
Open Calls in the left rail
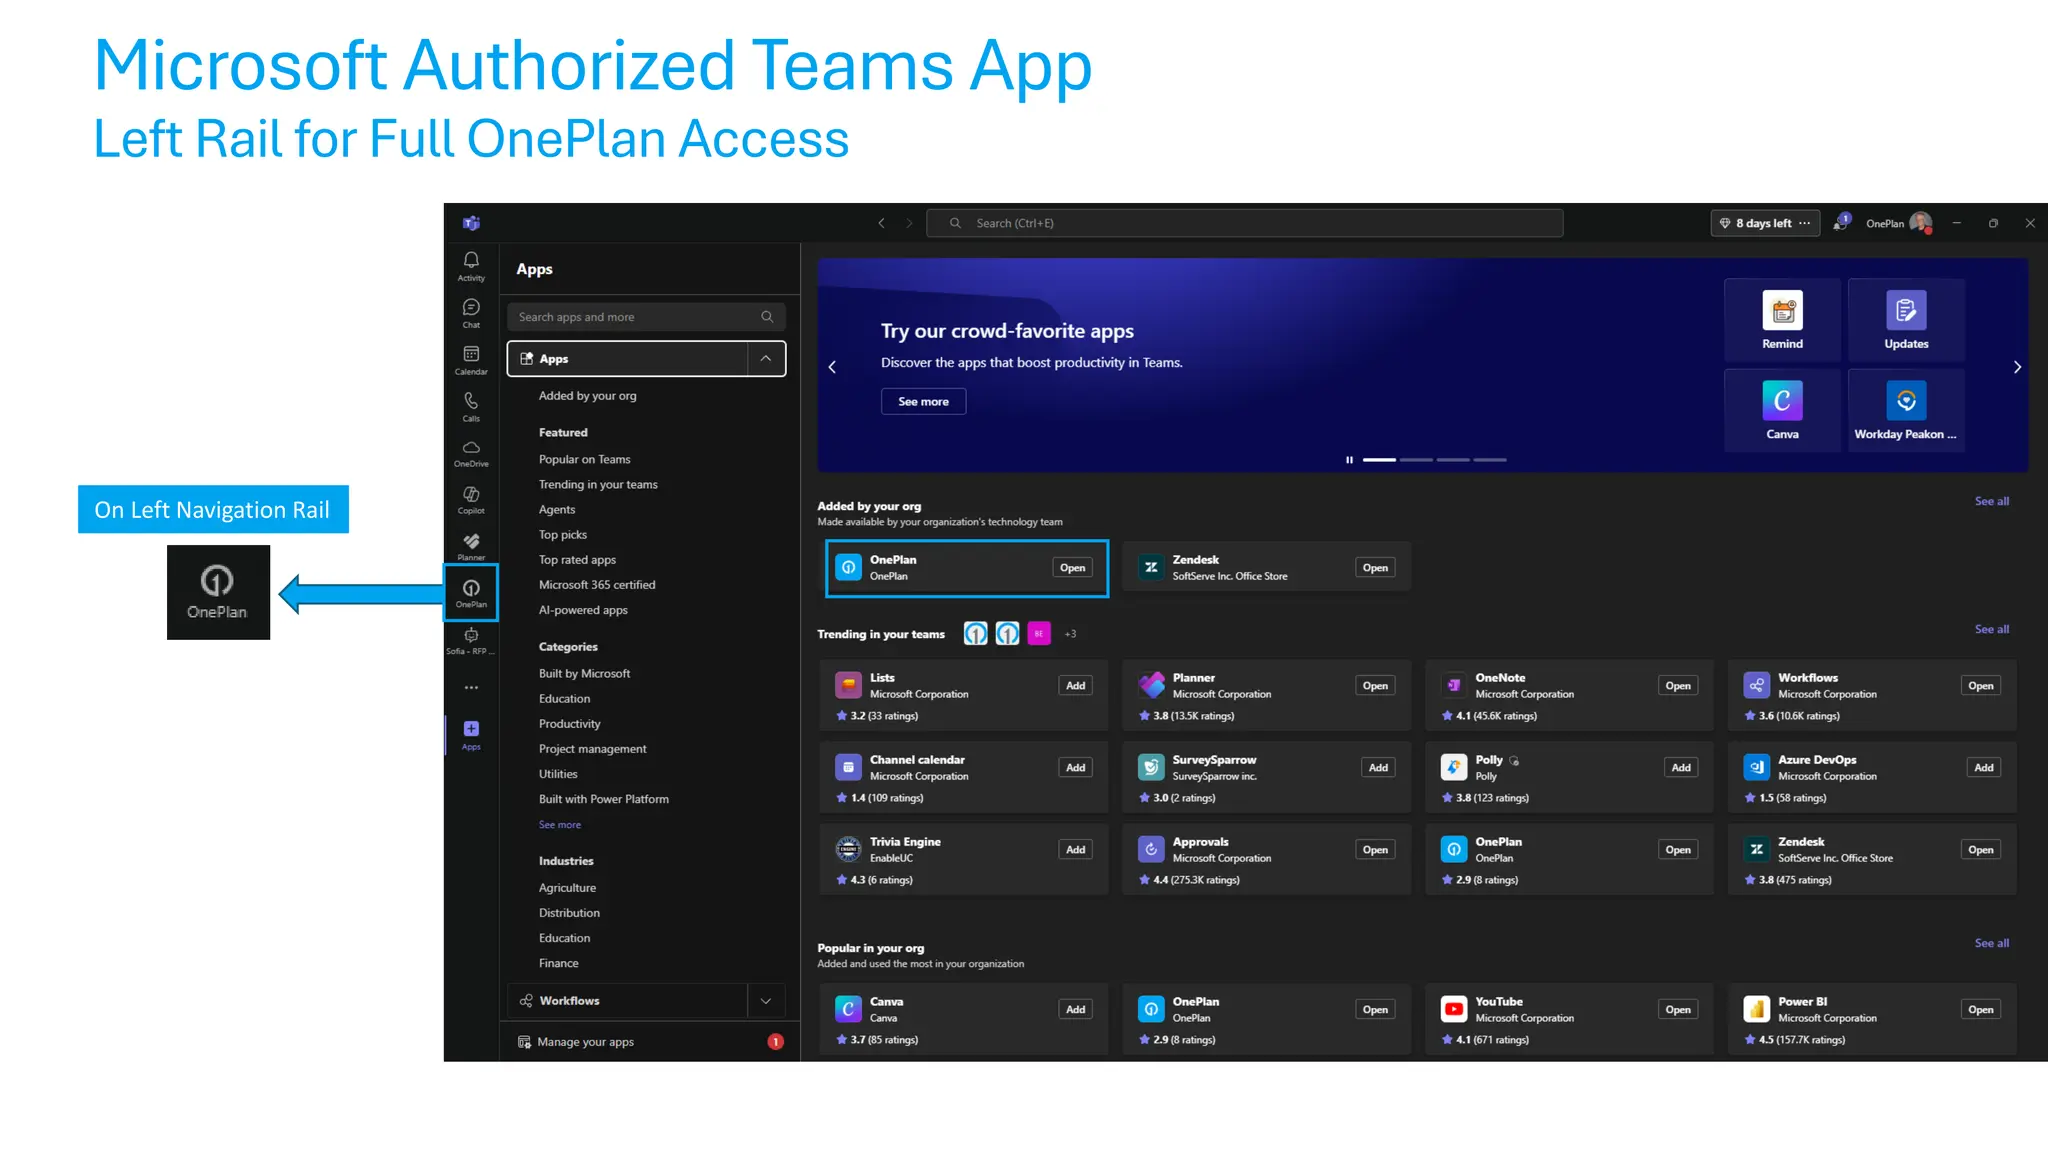tap(471, 406)
